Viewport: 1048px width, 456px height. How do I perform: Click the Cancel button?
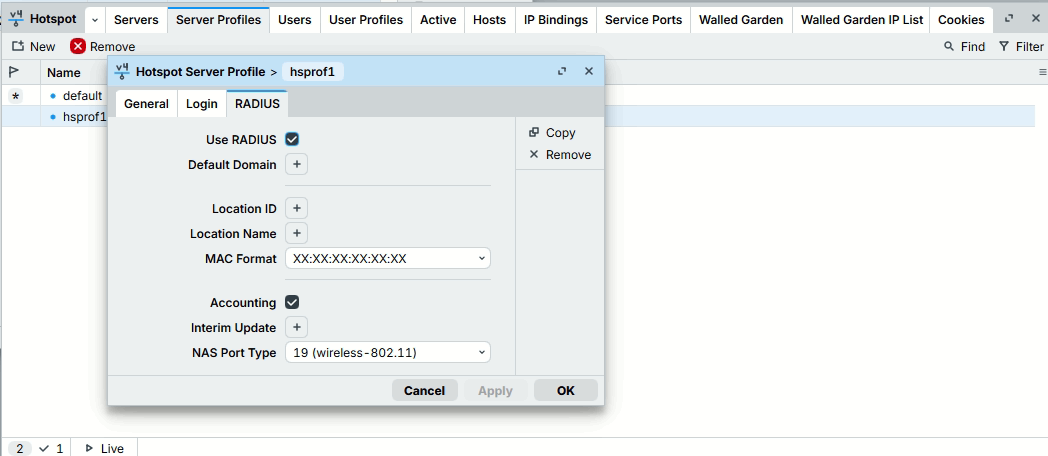(424, 390)
